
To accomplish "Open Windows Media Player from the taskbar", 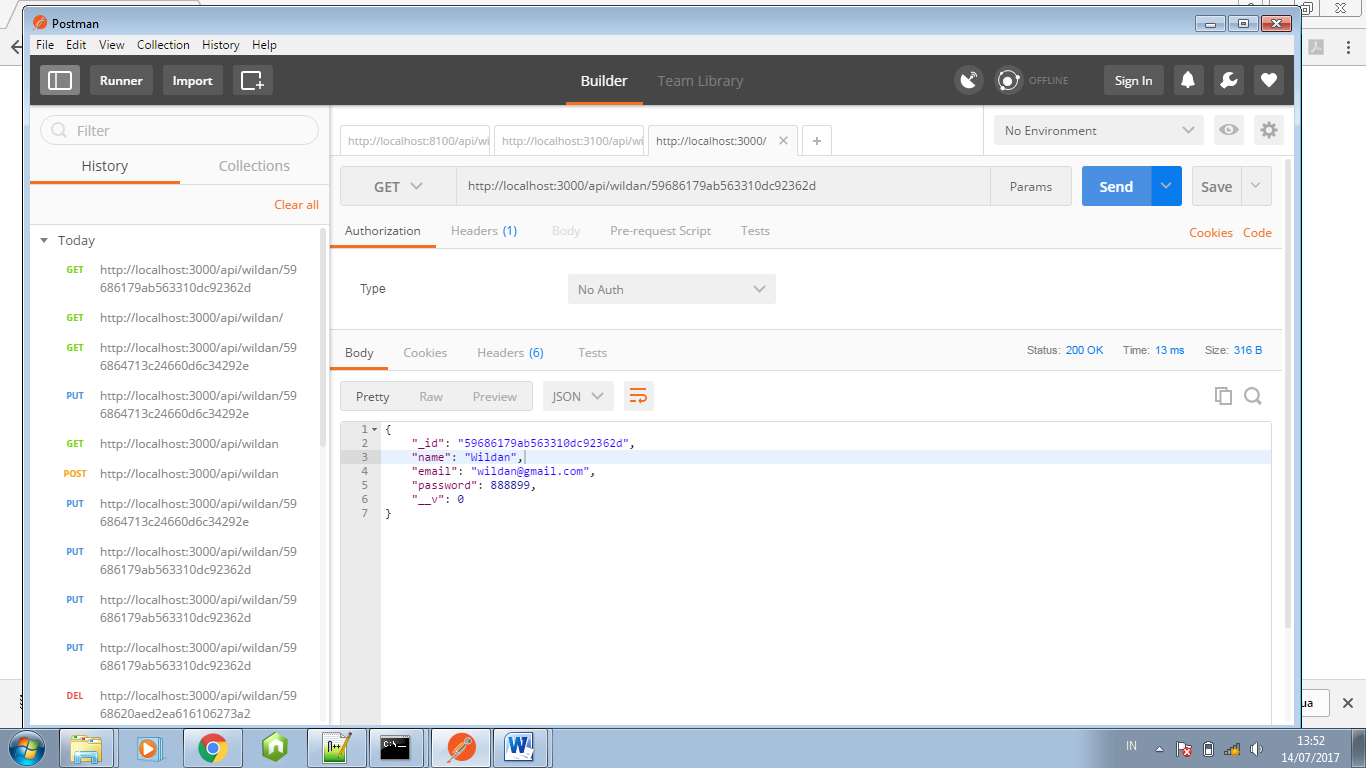I will pos(149,747).
